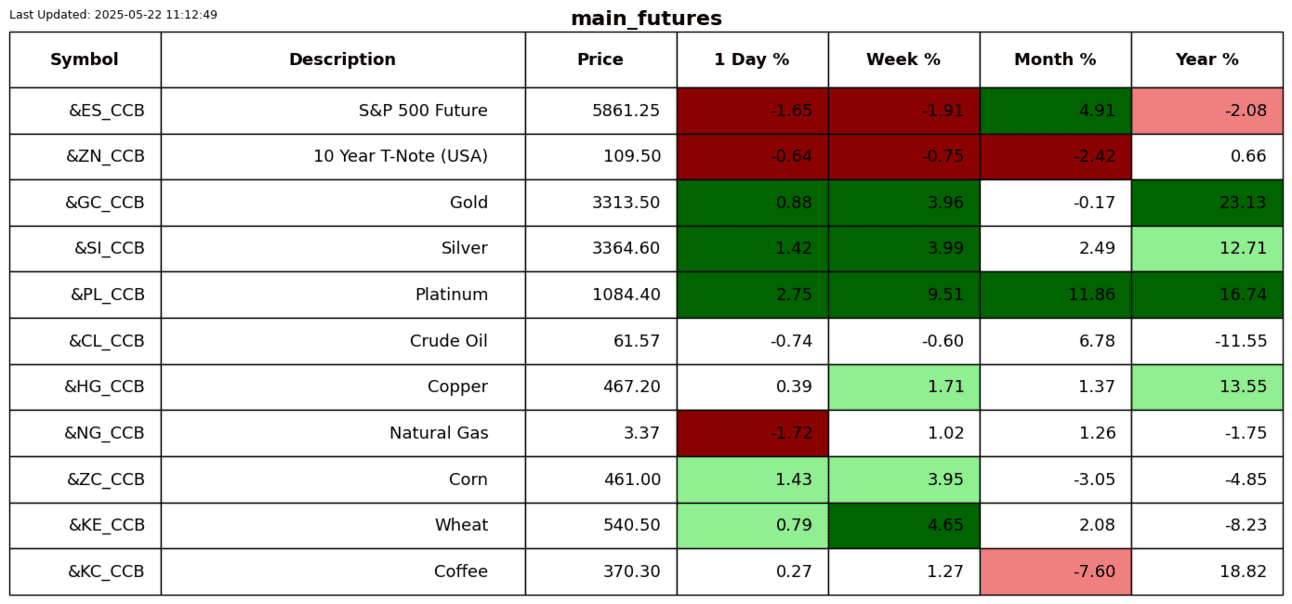Image resolution: width=1292 pixels, height=604 pixels.
Task: Click Platinum's dark green 11.86 month cell
Action: click(1055, 295)
